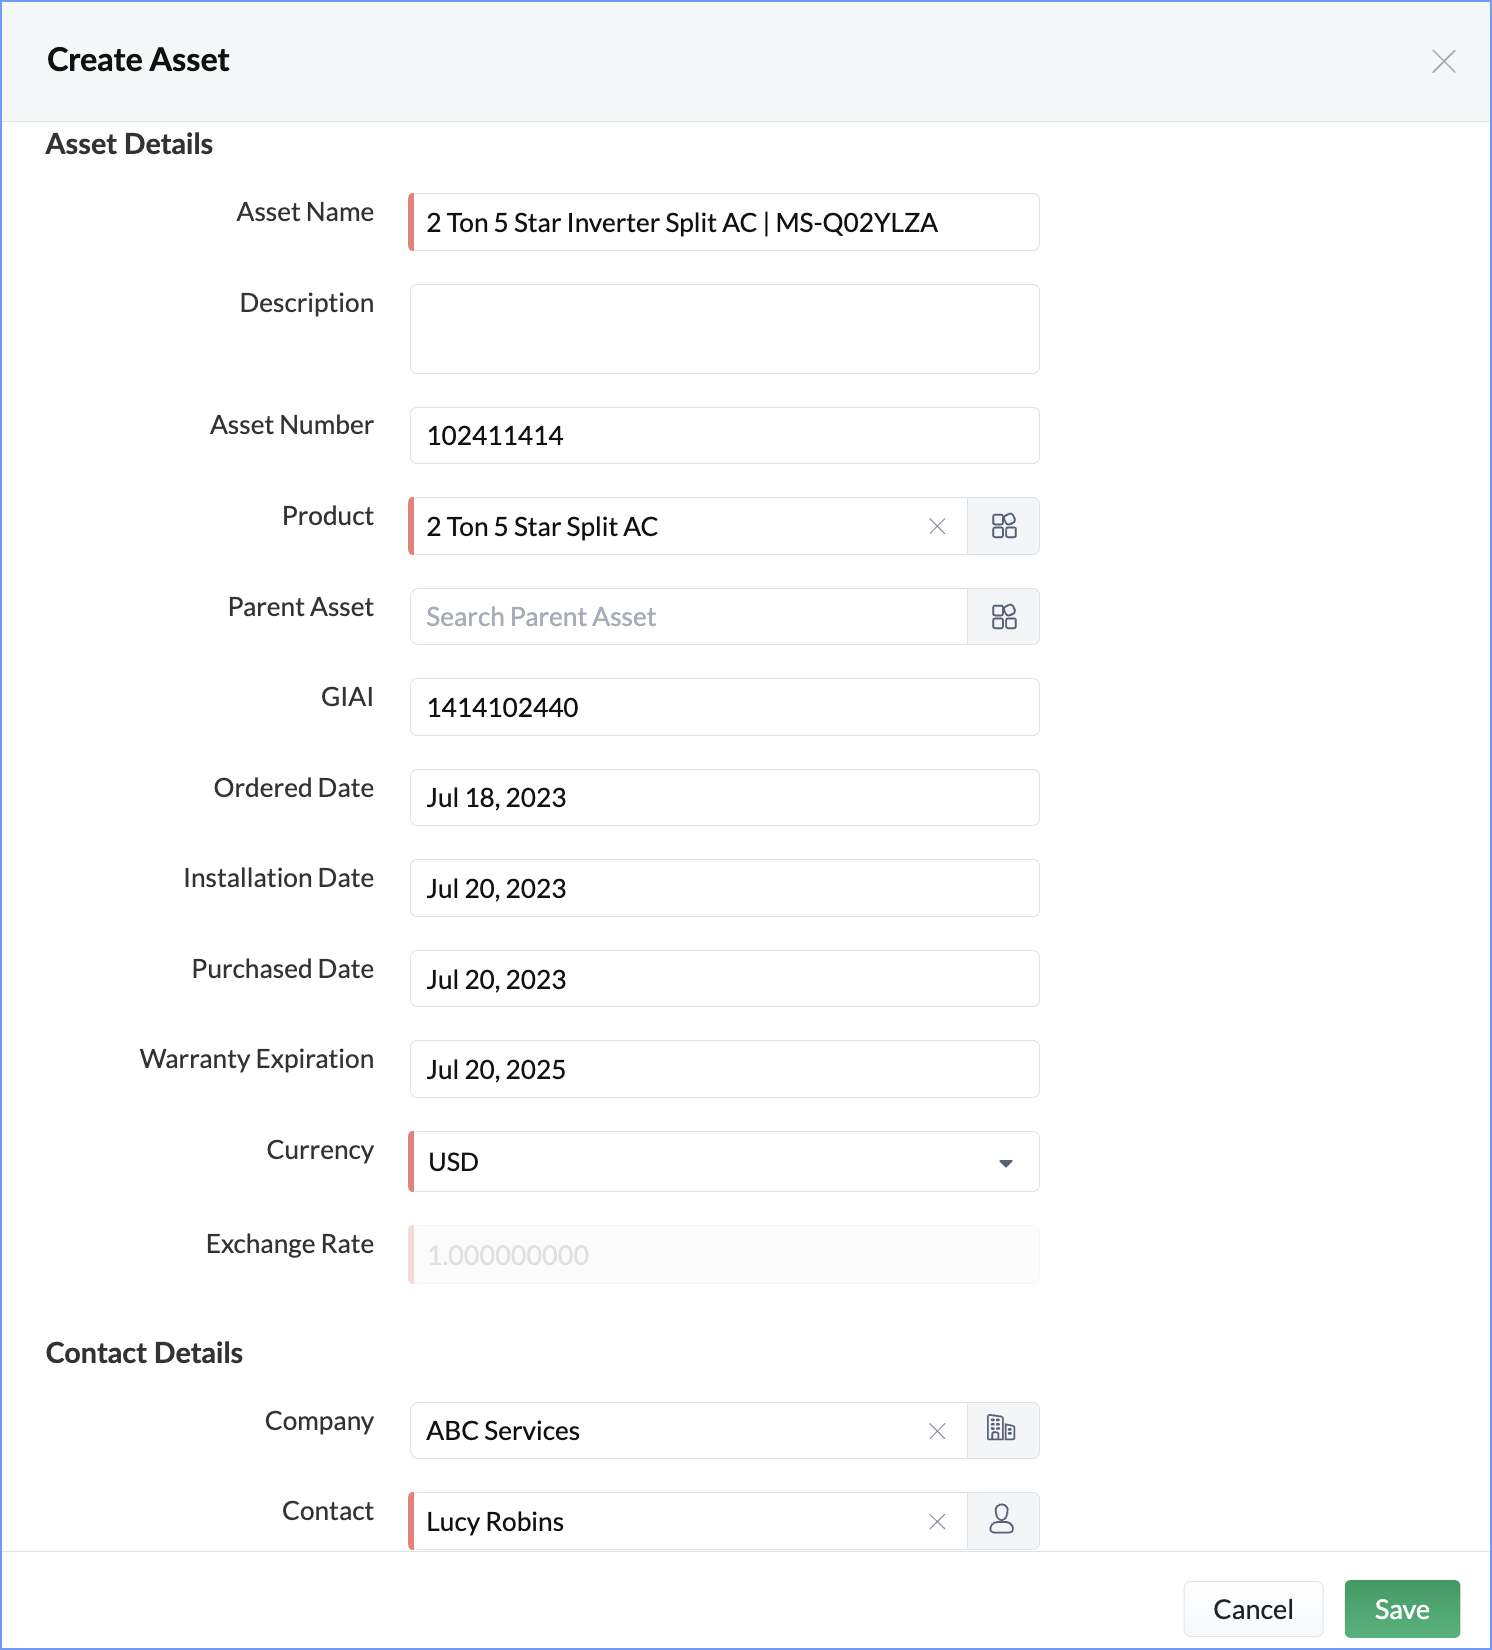
Task: Focus the Asset Name input field
Action: click(724, 222)
